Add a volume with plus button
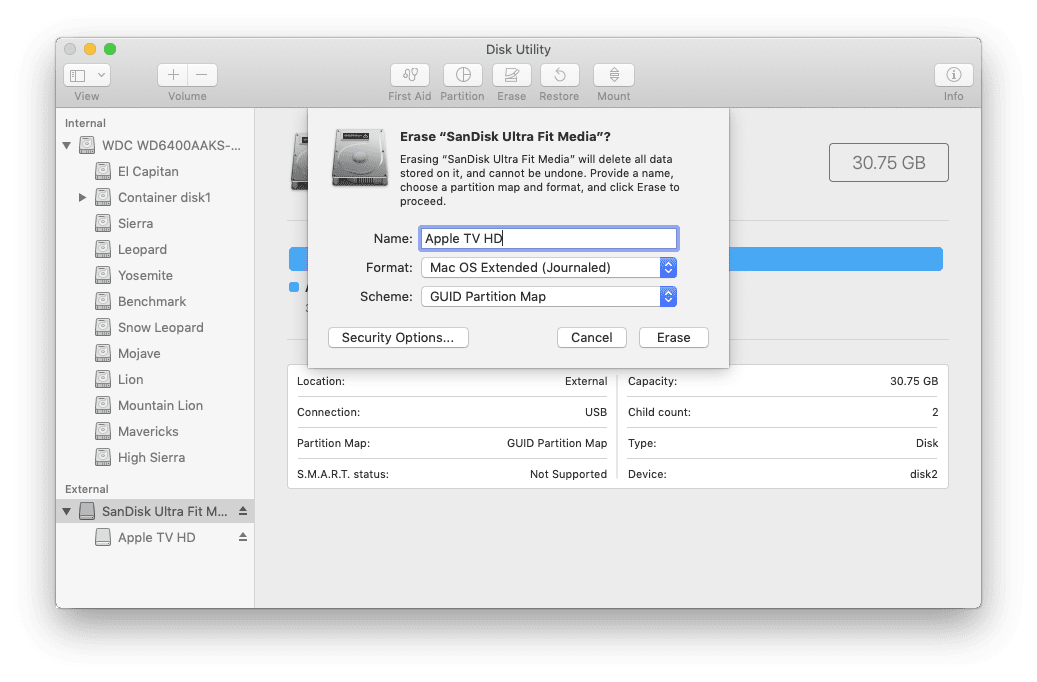The image size is (1037, 682). [173, 75]
